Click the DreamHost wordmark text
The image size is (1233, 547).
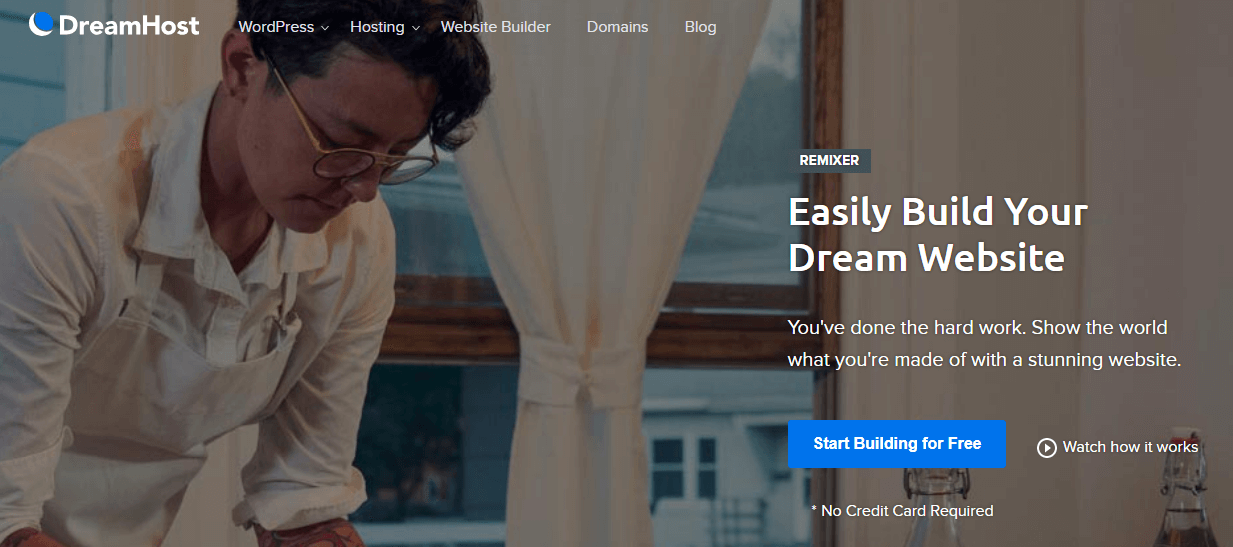tap(129, 26)
